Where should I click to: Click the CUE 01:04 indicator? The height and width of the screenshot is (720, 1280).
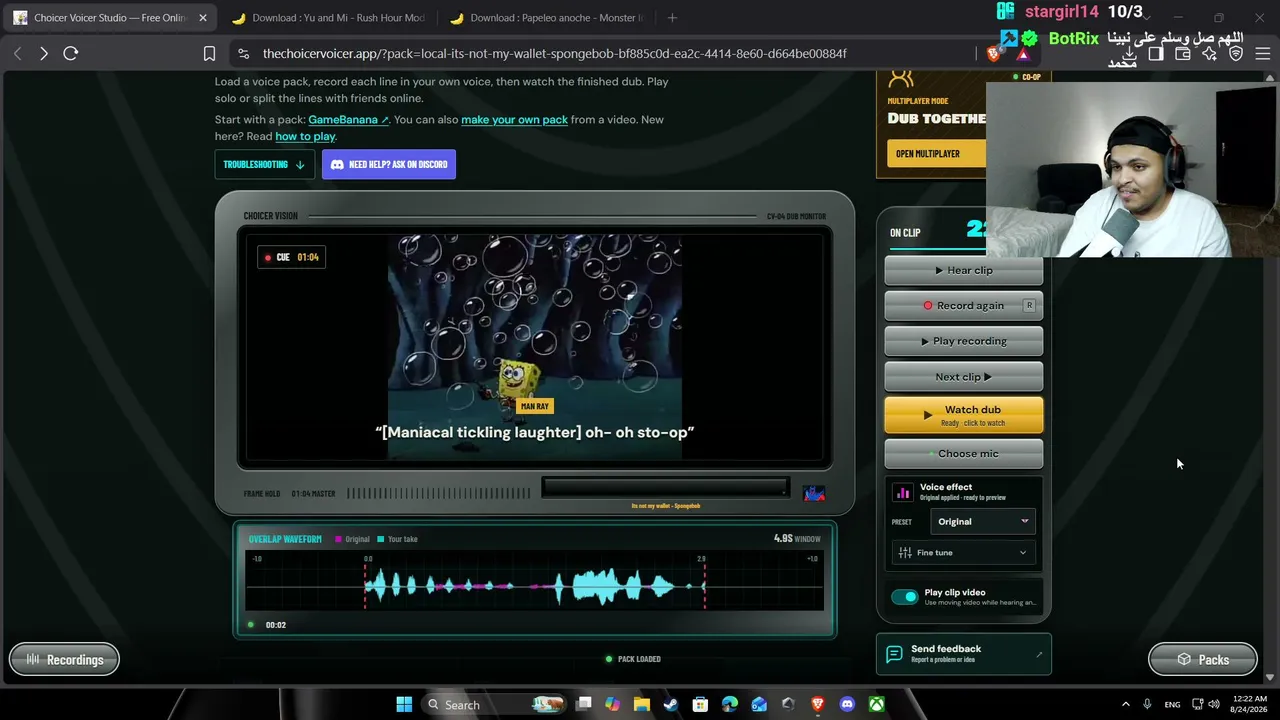[291, 257]
